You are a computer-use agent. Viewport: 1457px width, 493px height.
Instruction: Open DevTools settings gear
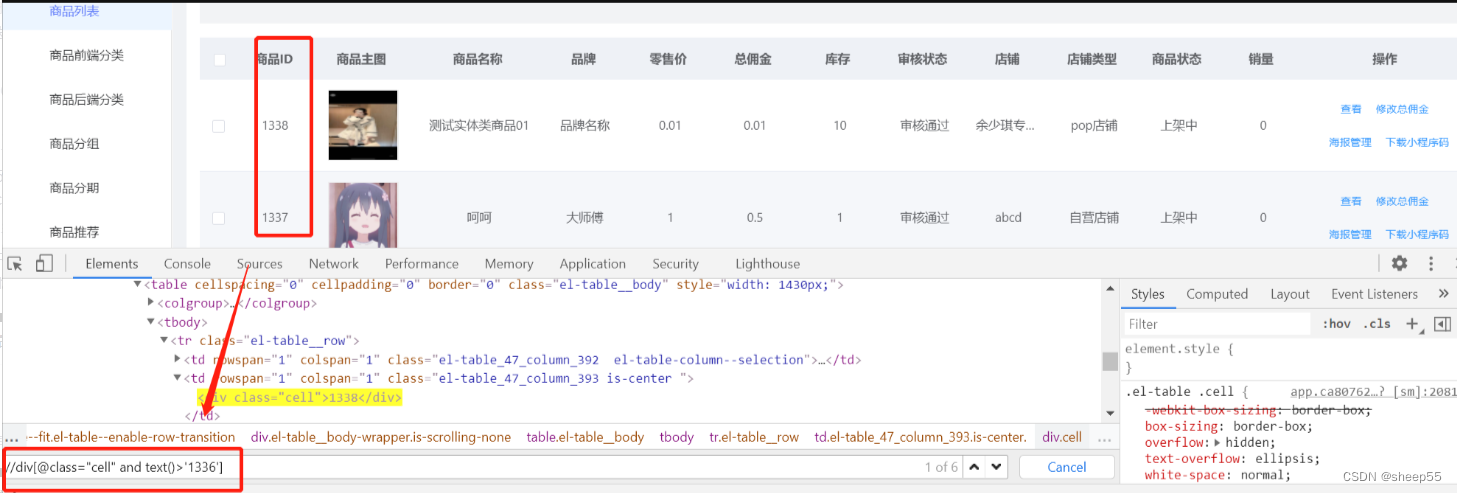coord(1399,263)
